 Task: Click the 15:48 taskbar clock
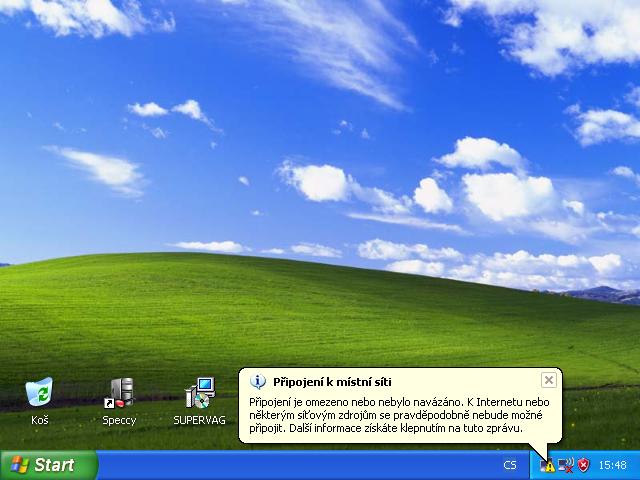[x=612, y=465]
